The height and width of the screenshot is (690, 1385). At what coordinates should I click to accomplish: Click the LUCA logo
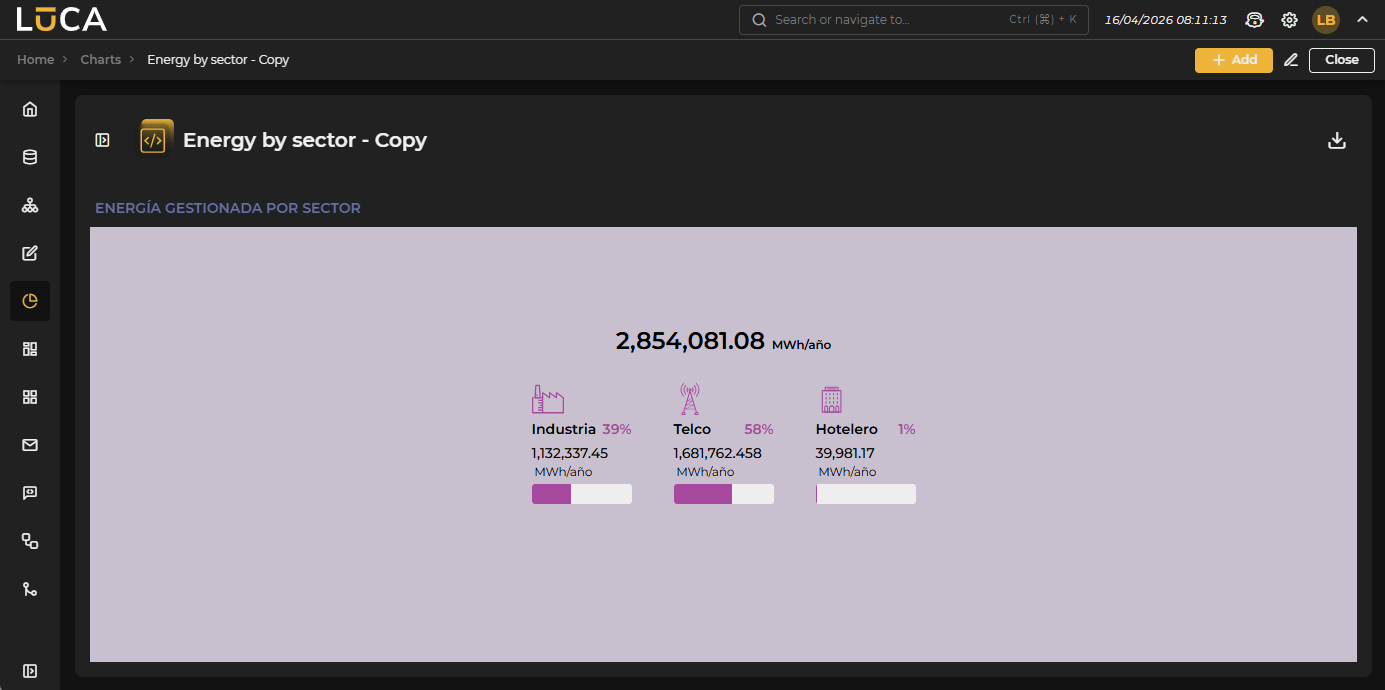pyautogui.click(x=61, y=19)
